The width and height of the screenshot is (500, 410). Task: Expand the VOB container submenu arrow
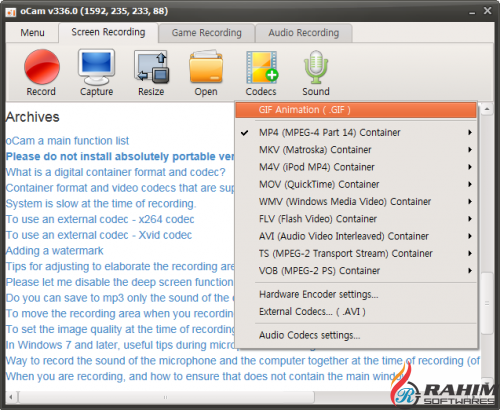pos(470,271)
